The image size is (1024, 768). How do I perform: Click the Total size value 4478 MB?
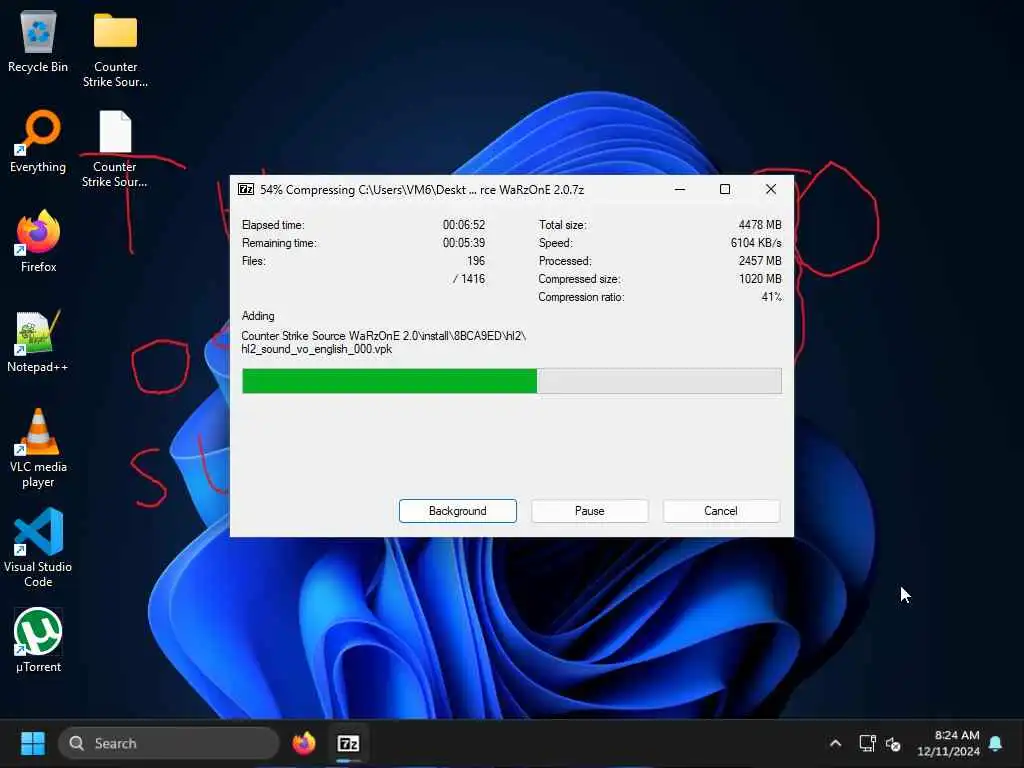click(x=760, y=225)
